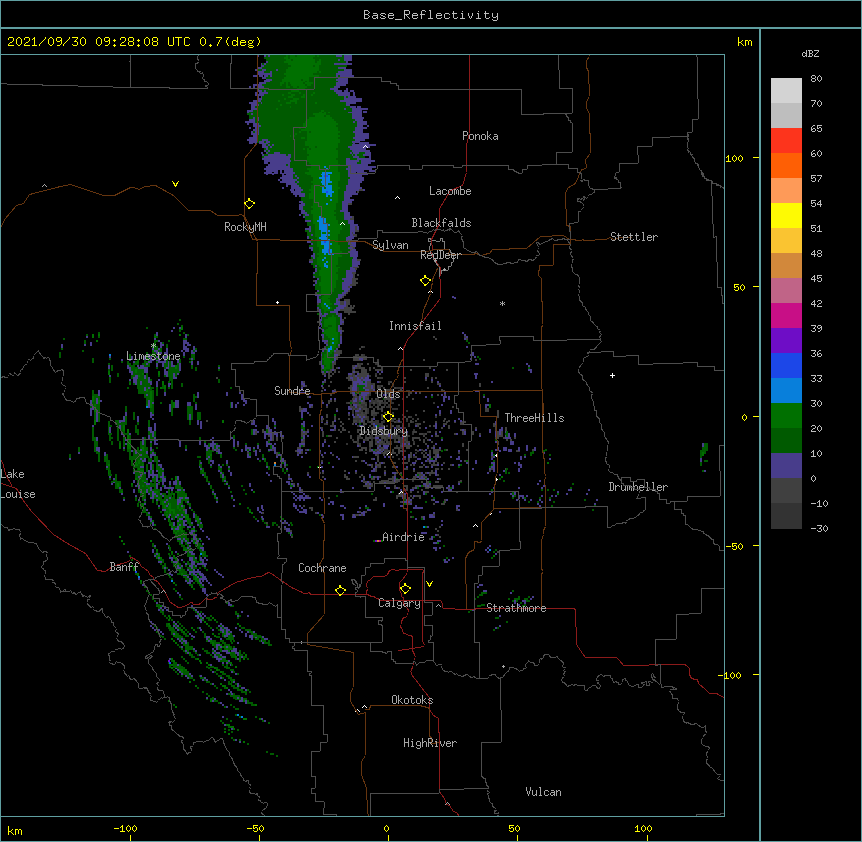Click the Limestone label
Image resolution: width=862 pixels, height=842 pixels.
pyautogui.click(x=153, y=356)
